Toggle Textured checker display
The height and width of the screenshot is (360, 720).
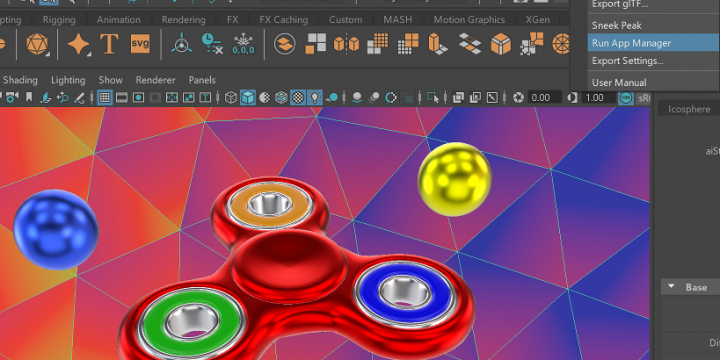(x=298, y=97)
